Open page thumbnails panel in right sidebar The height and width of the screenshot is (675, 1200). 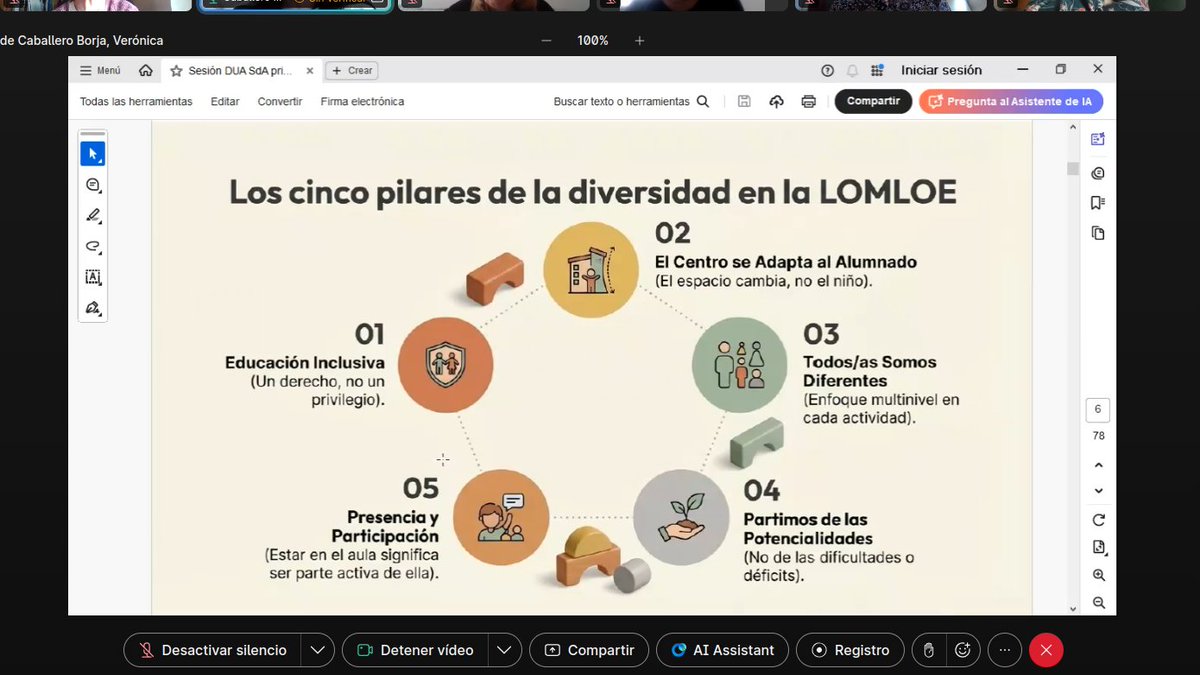pos(1098,233)
